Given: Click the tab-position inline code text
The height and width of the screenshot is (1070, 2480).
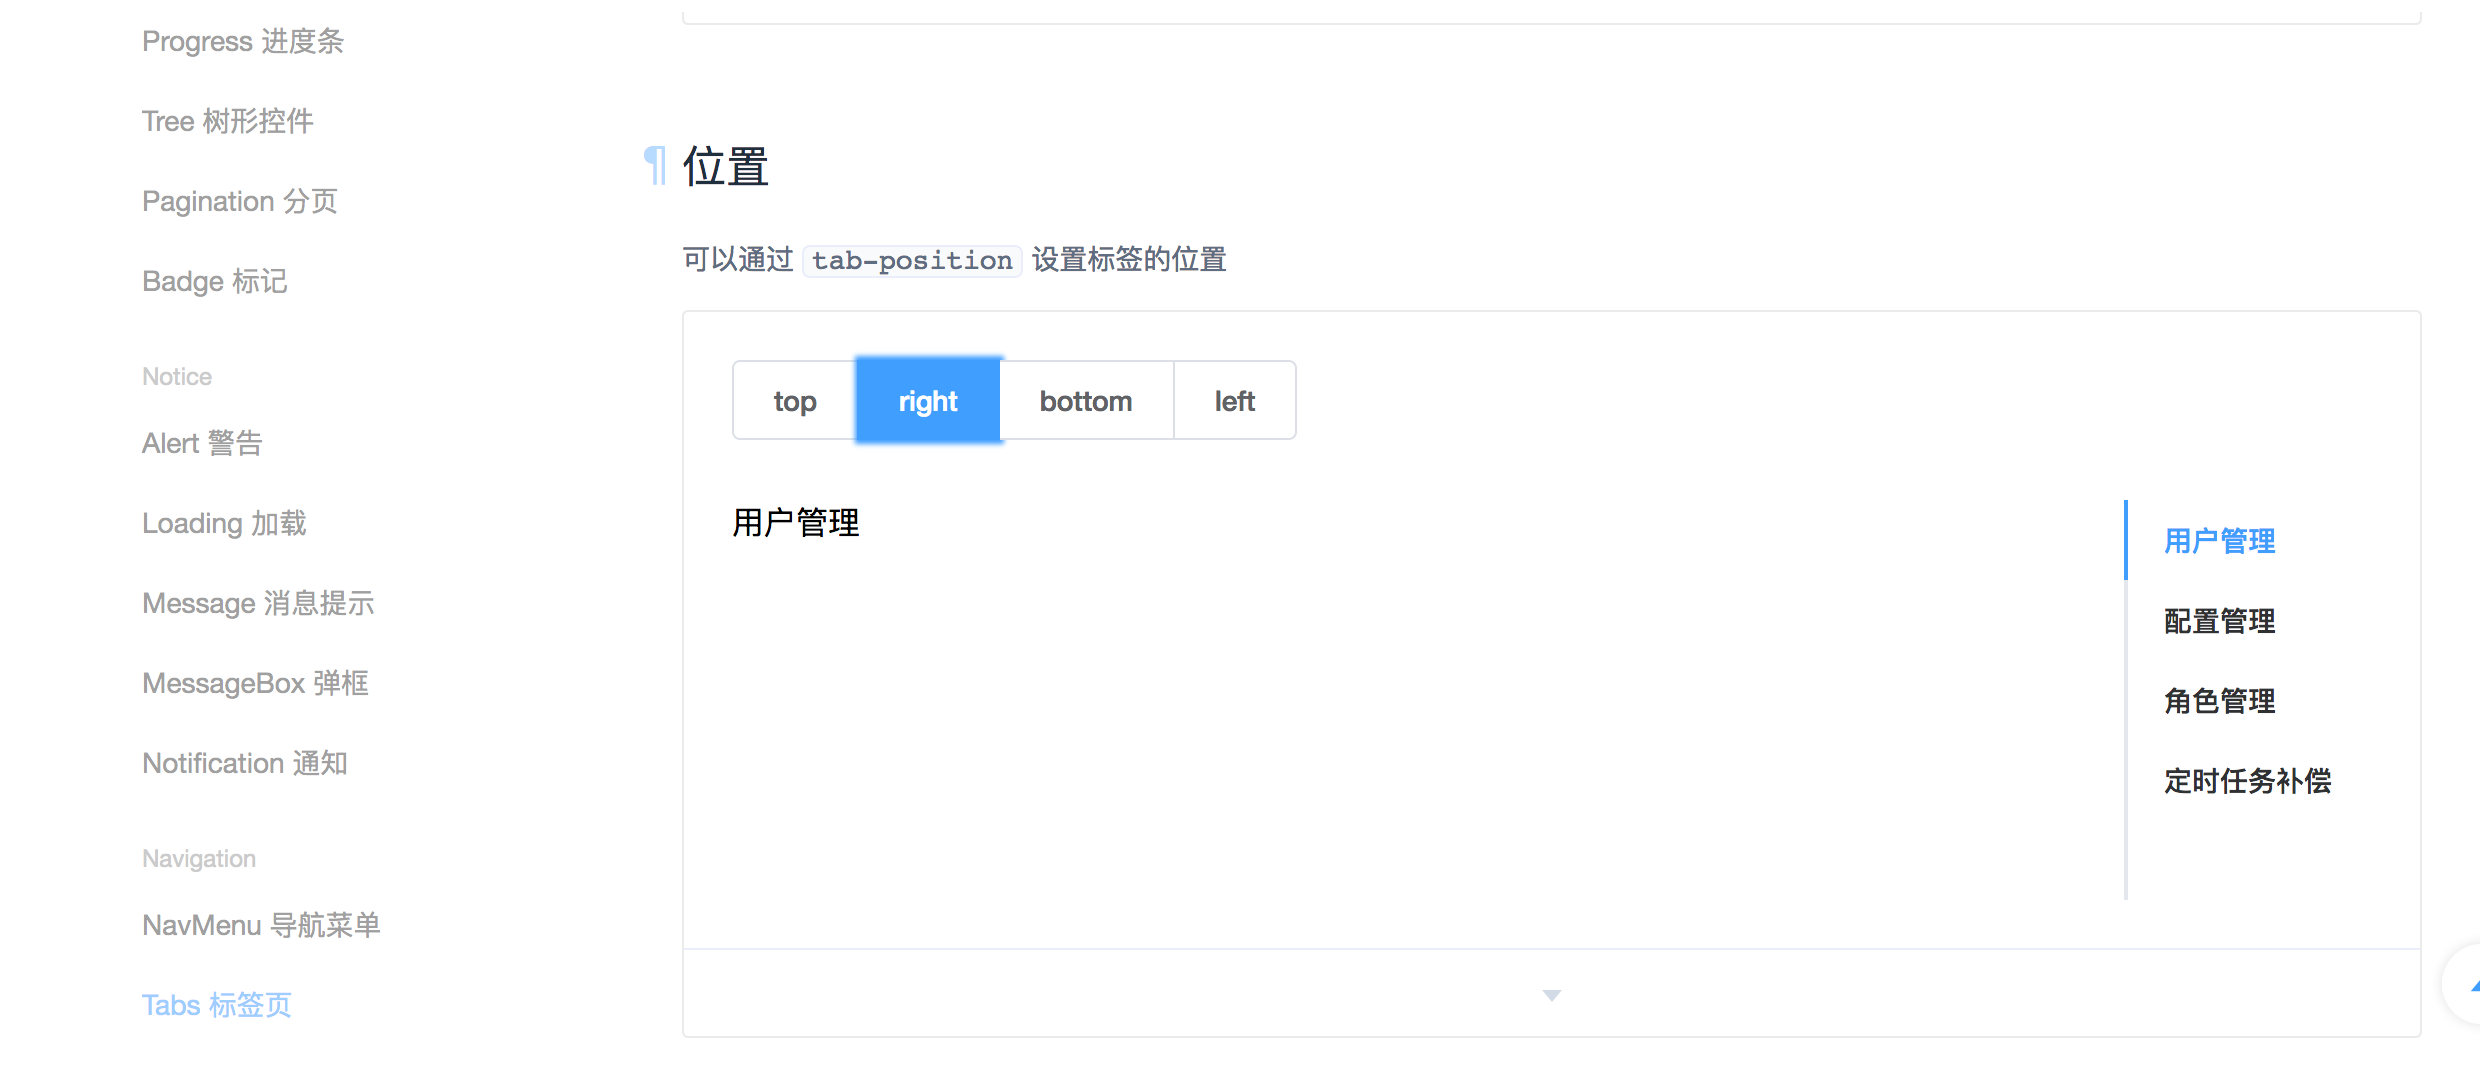Looking at the screenshot, I should tap(911, 260).
